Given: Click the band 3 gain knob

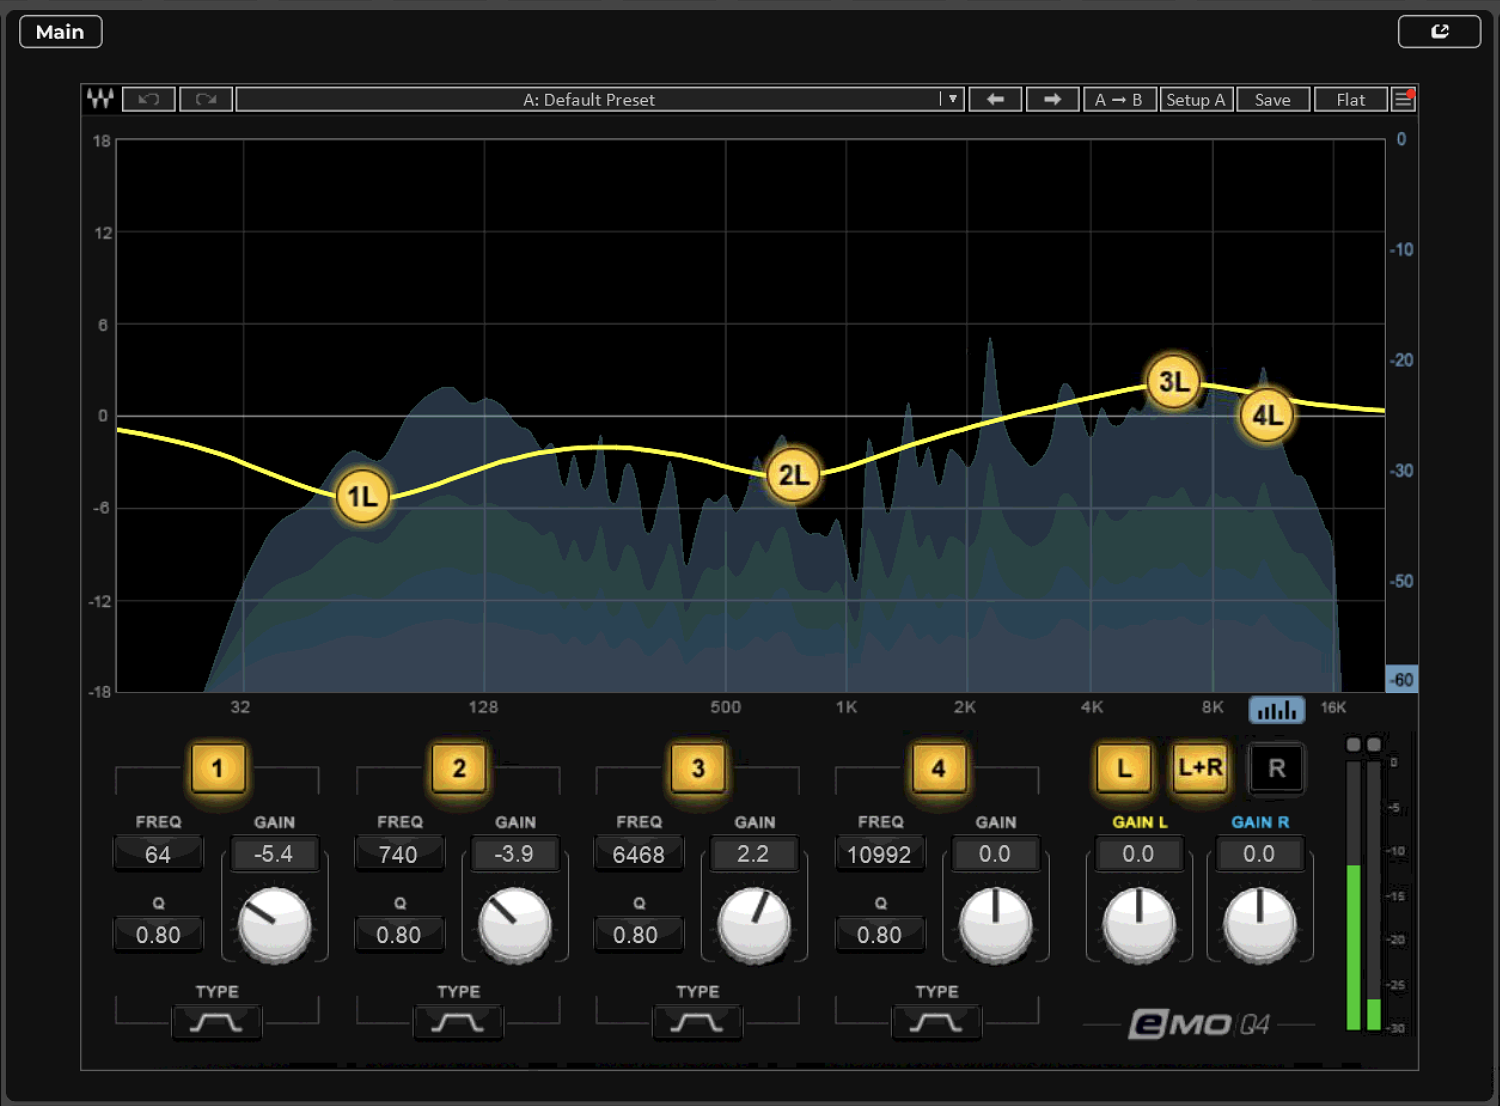Looking at the screenshot, I should pyautogui.click(x=755, y=923).
